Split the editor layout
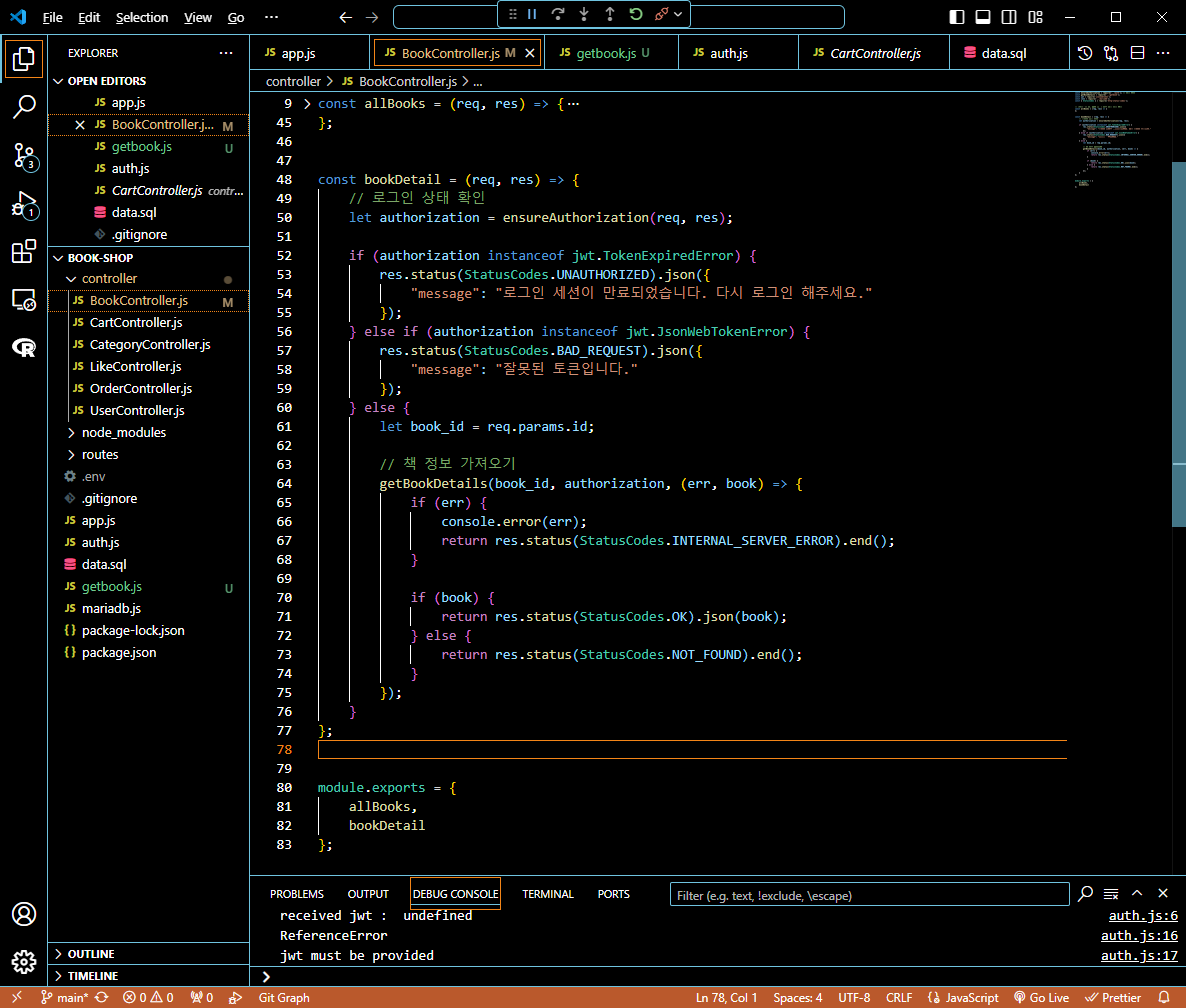 [1137, 53]
